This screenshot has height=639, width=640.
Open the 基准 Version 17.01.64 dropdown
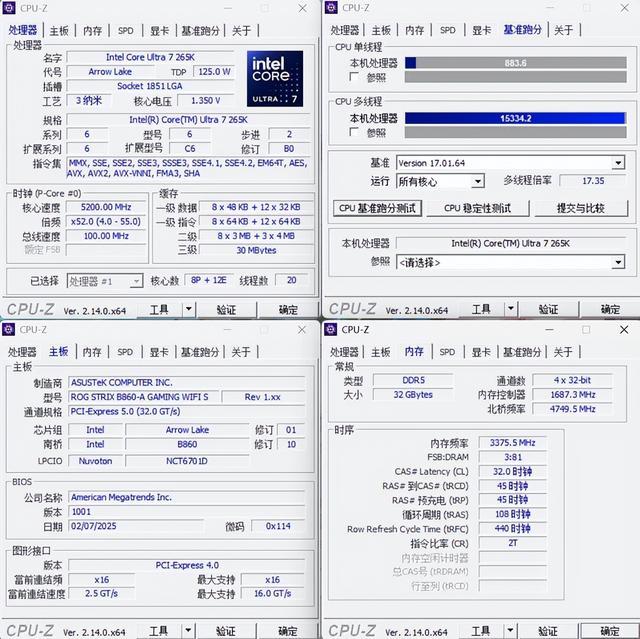[618, 163]
